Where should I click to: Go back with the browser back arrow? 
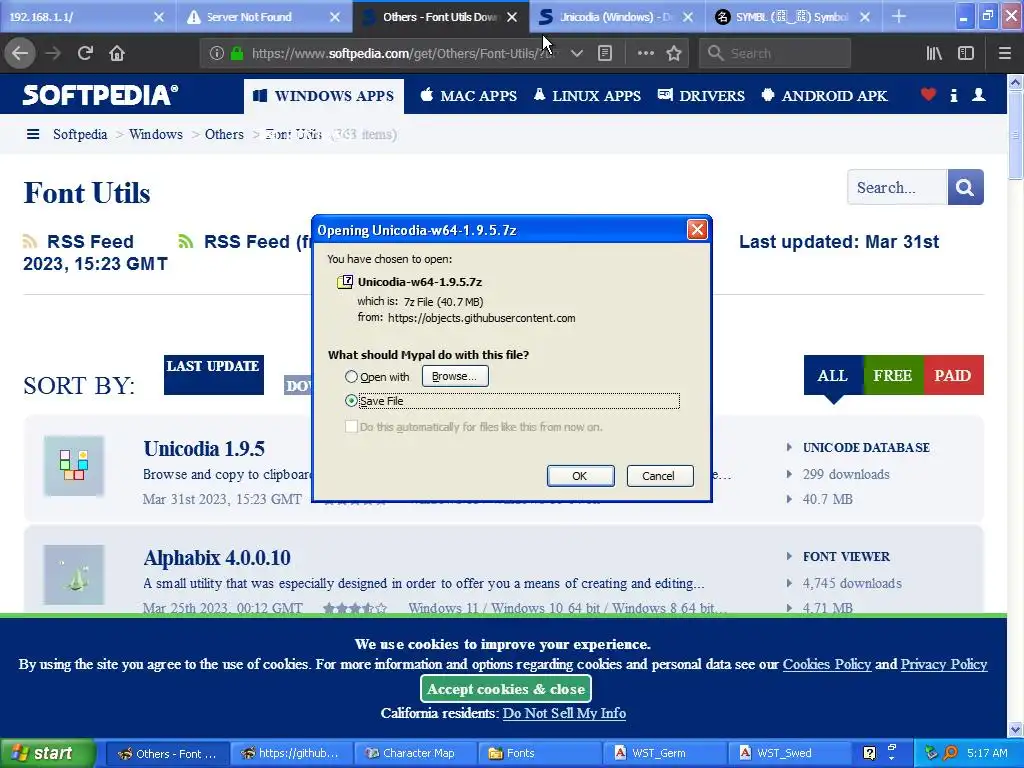20,54
